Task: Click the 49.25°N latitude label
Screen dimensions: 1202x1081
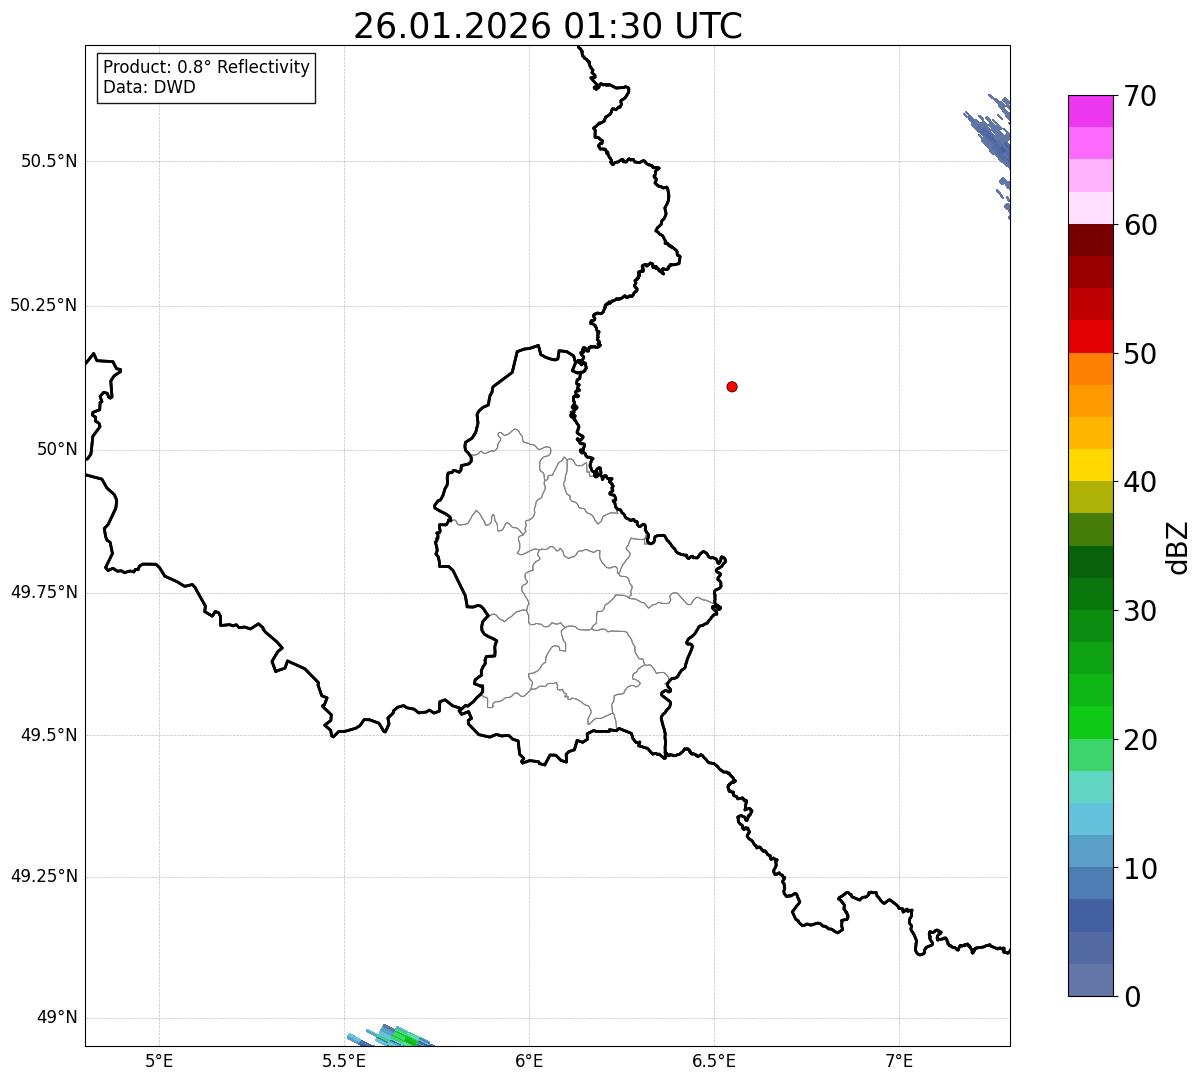Action: click(x=44, y=876)
